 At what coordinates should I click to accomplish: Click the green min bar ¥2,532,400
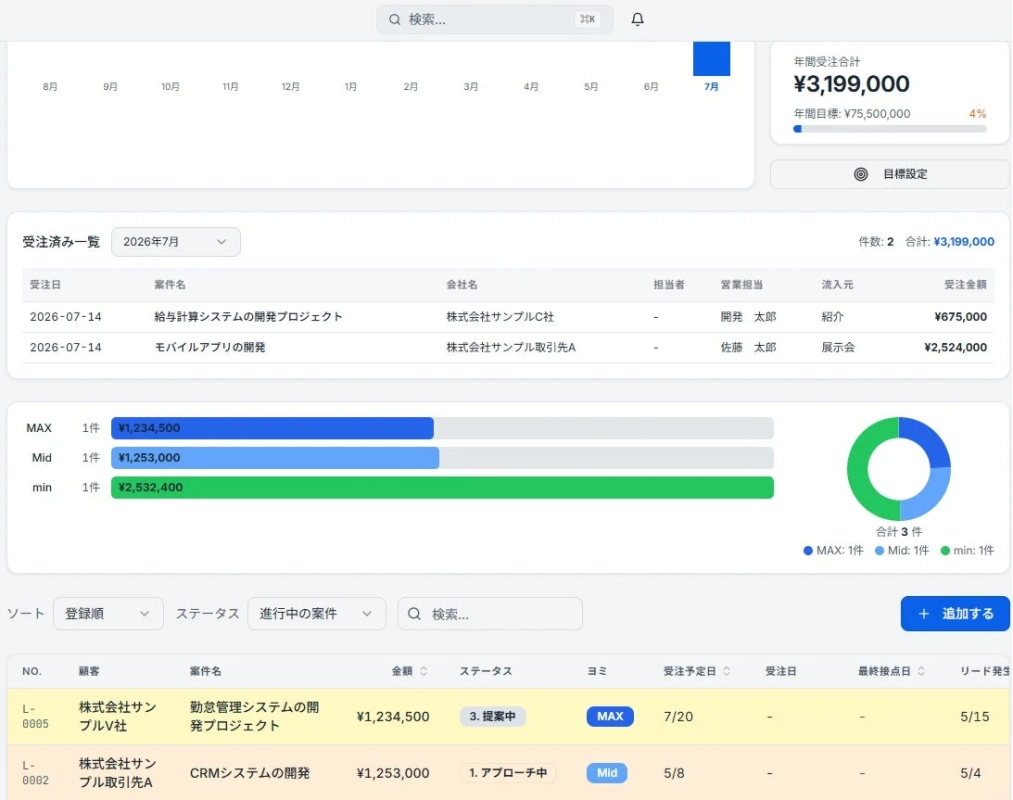pos(442,487)
